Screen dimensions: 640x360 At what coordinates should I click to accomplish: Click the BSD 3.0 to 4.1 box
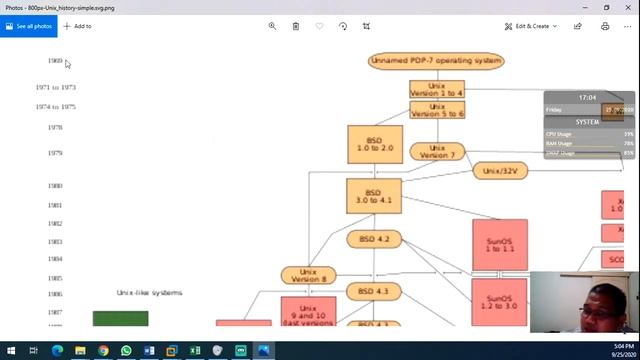pos(374,196)
